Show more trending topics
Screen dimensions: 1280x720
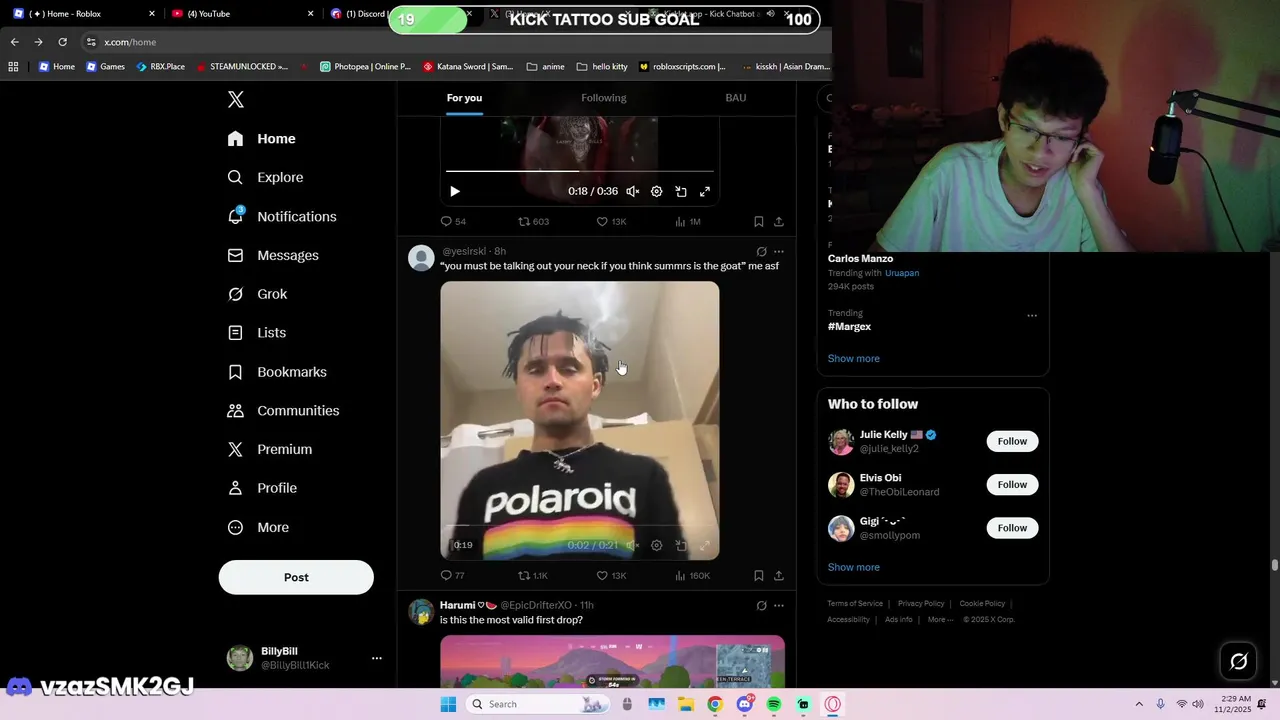[853, 358]
